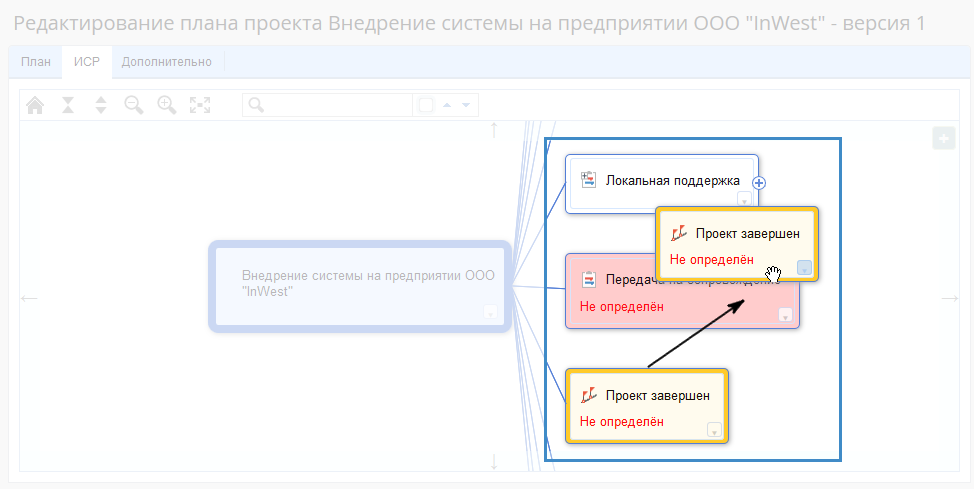Toggle the checkbox beside the search field

pyautogui.click(x=426, y=105)
